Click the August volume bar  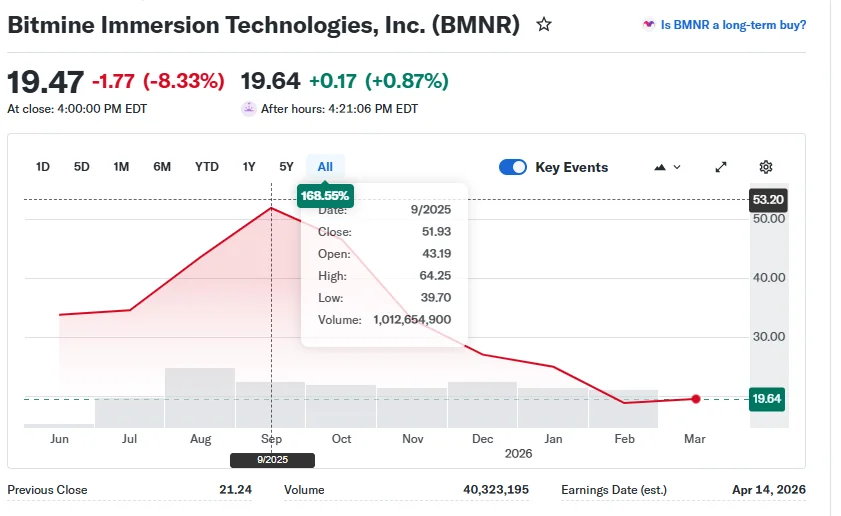200,398
